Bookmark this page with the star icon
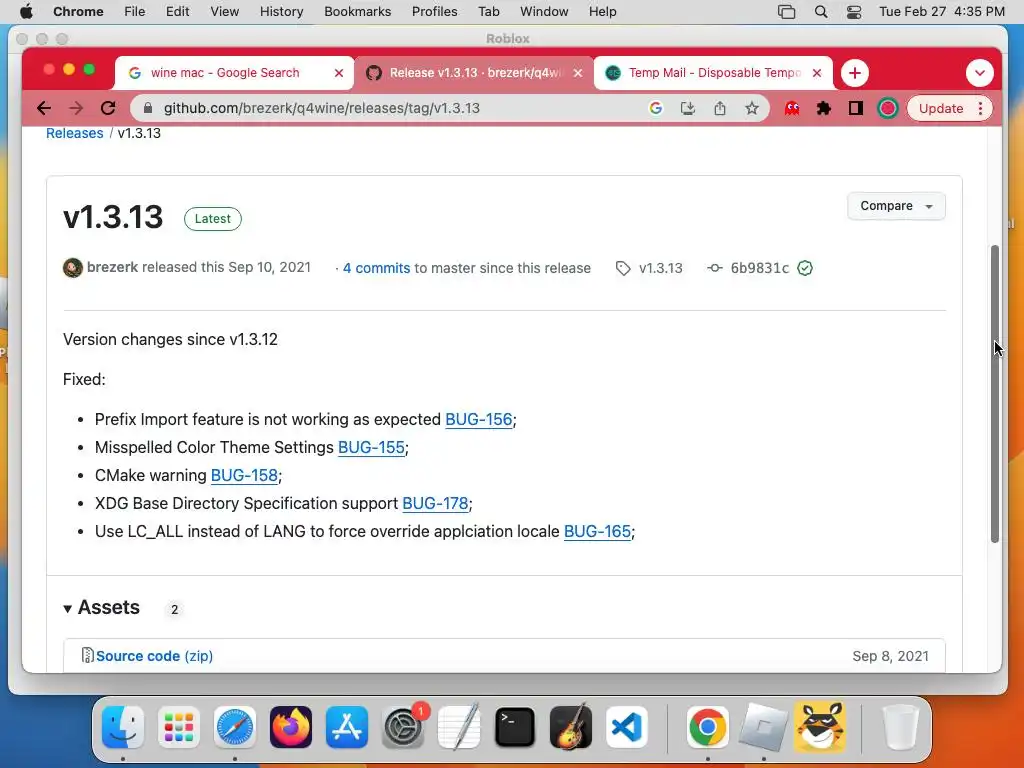The width and height of the screenshot is (1024, 768). [752, 108]
